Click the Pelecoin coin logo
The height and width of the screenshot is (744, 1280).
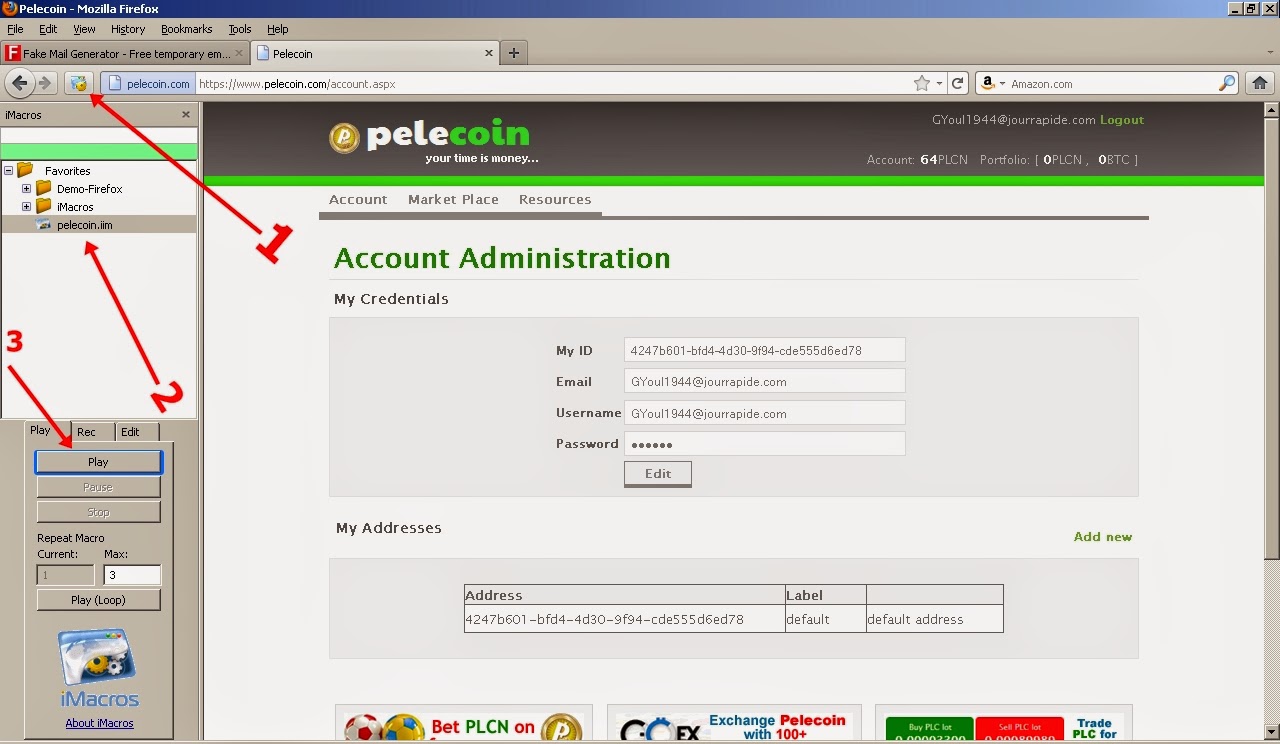[344, 138]
